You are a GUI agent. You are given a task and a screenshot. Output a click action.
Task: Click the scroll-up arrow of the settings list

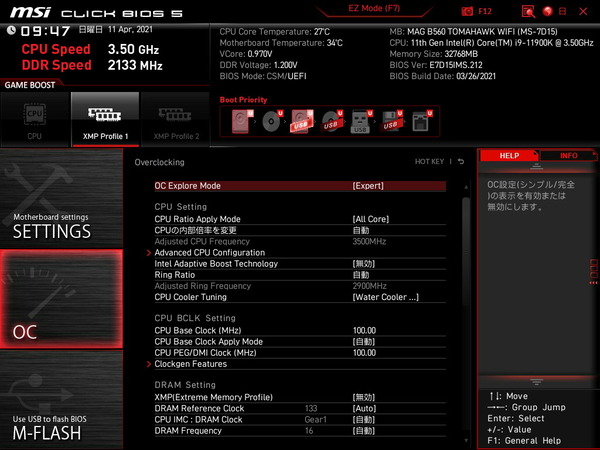point(466,187)
